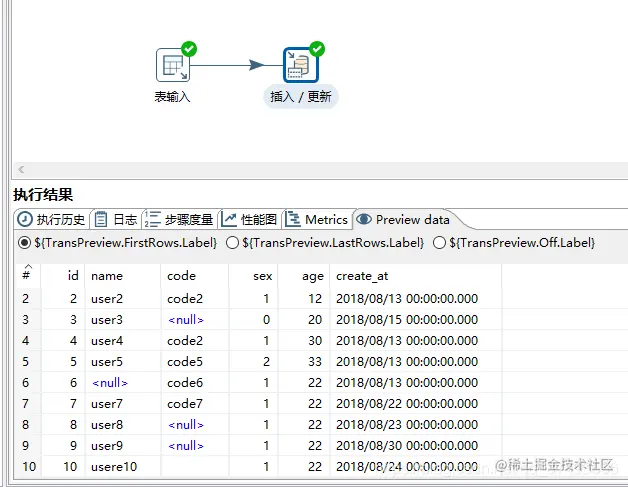Click the create_at column header
Screen dimensions: 628x487
[416, 276]
